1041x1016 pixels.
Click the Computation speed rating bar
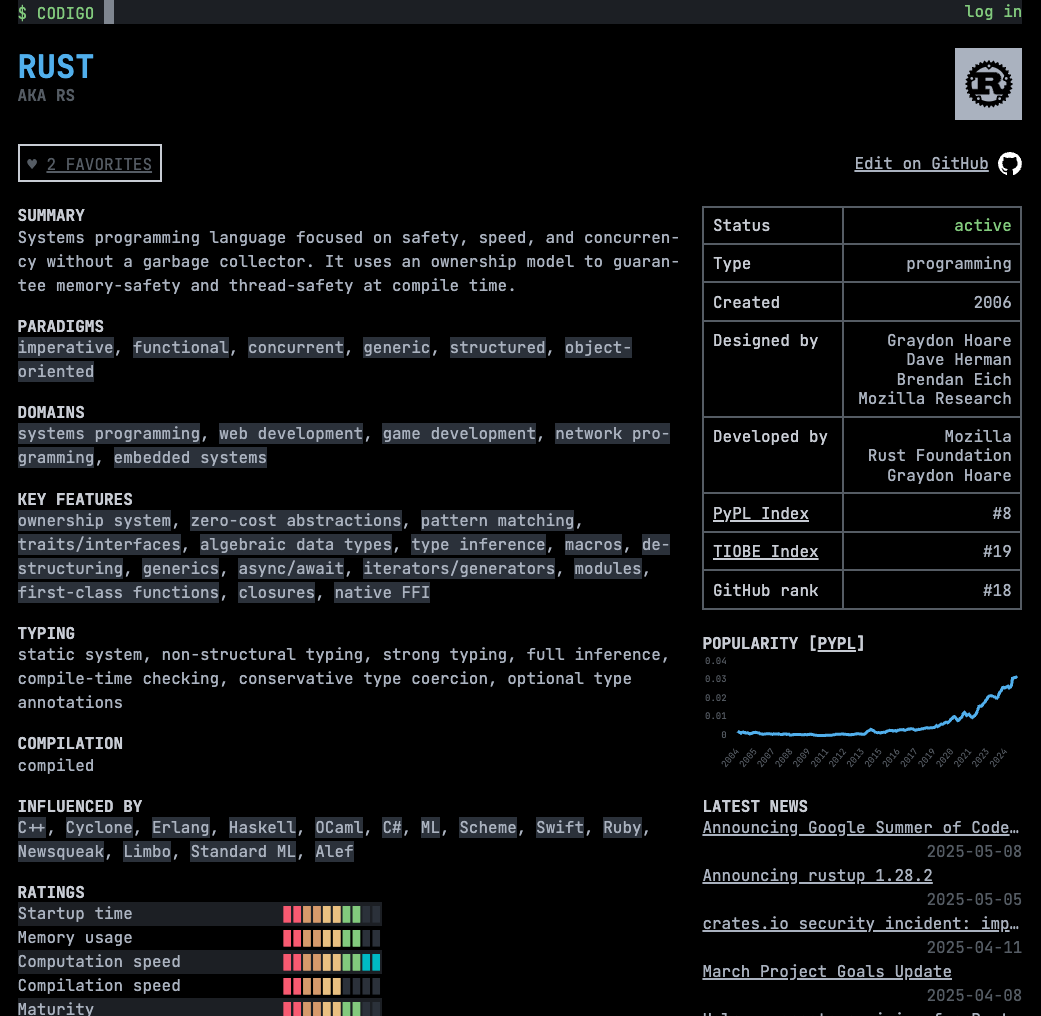[332, 962]
